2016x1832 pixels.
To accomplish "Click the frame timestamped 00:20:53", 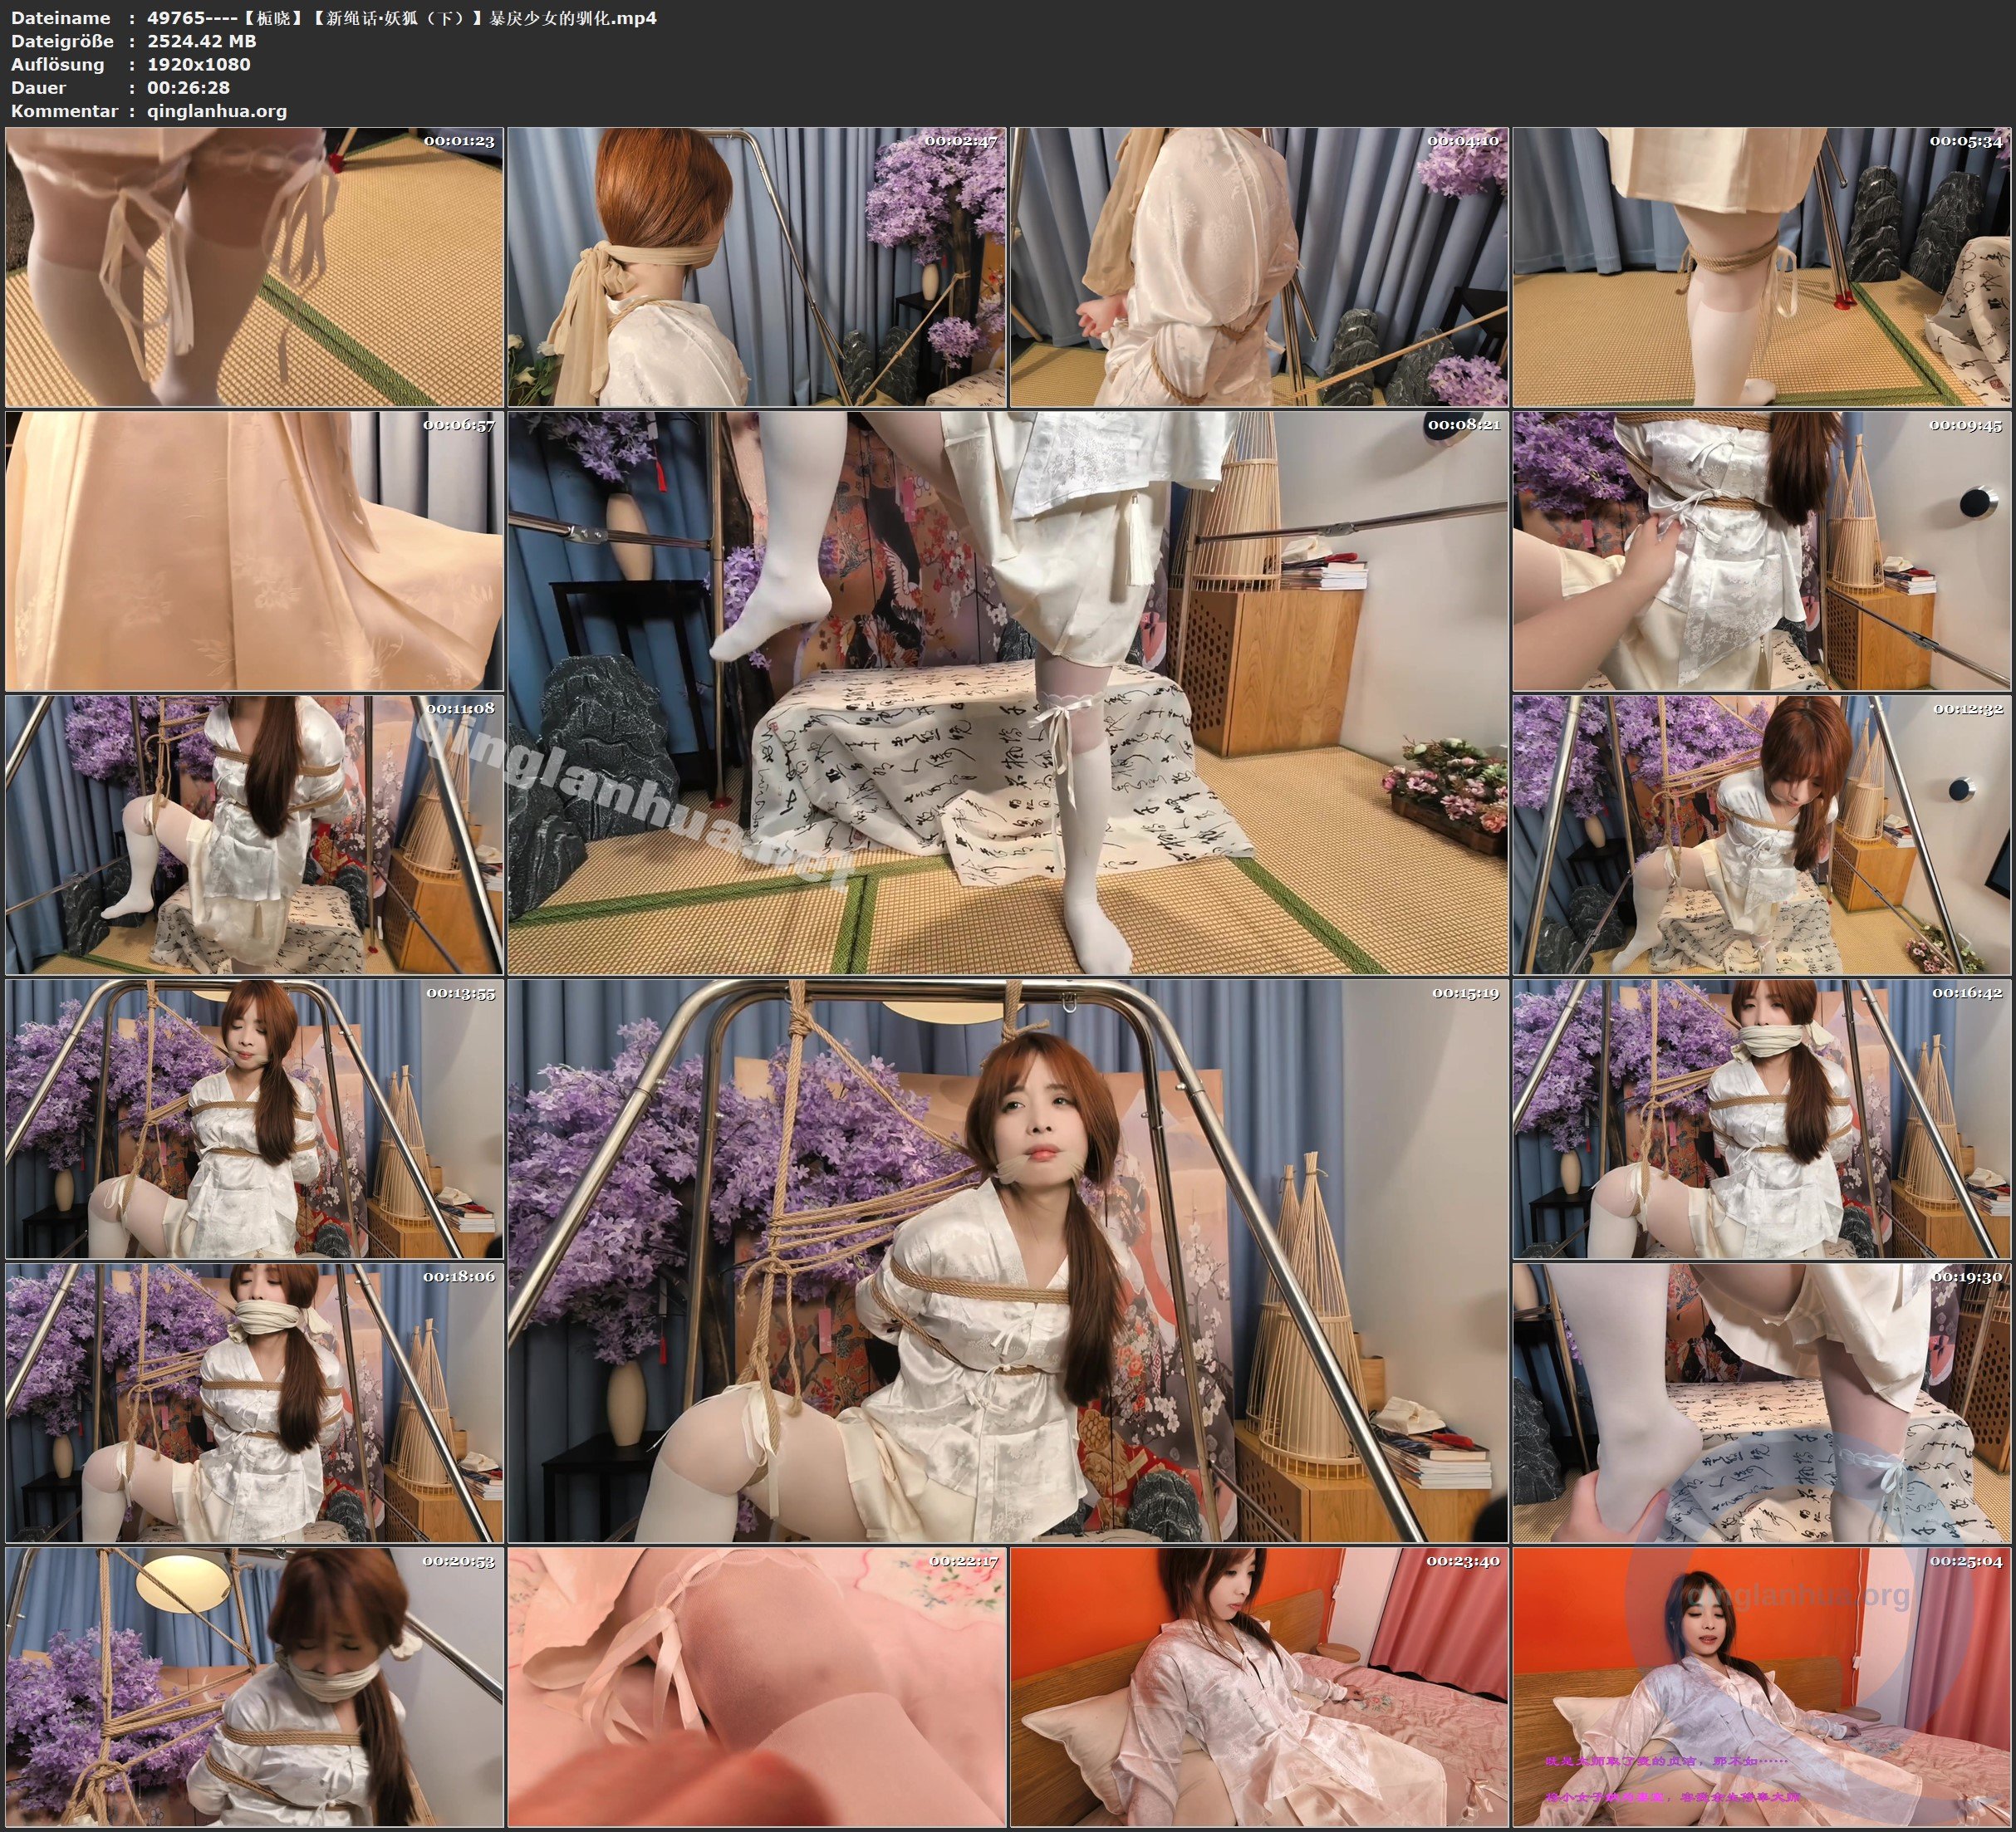I will click(x=254, y=1687).
